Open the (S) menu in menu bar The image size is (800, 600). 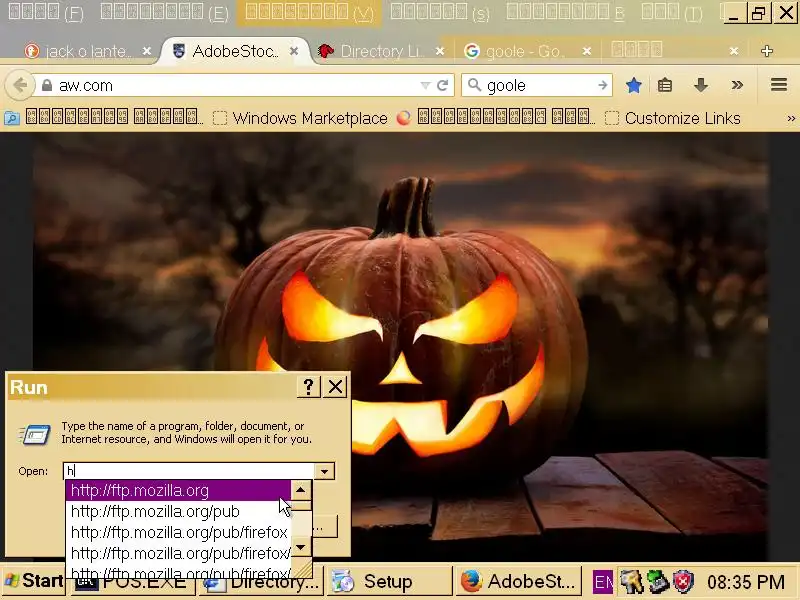click(x=440, y=12)
